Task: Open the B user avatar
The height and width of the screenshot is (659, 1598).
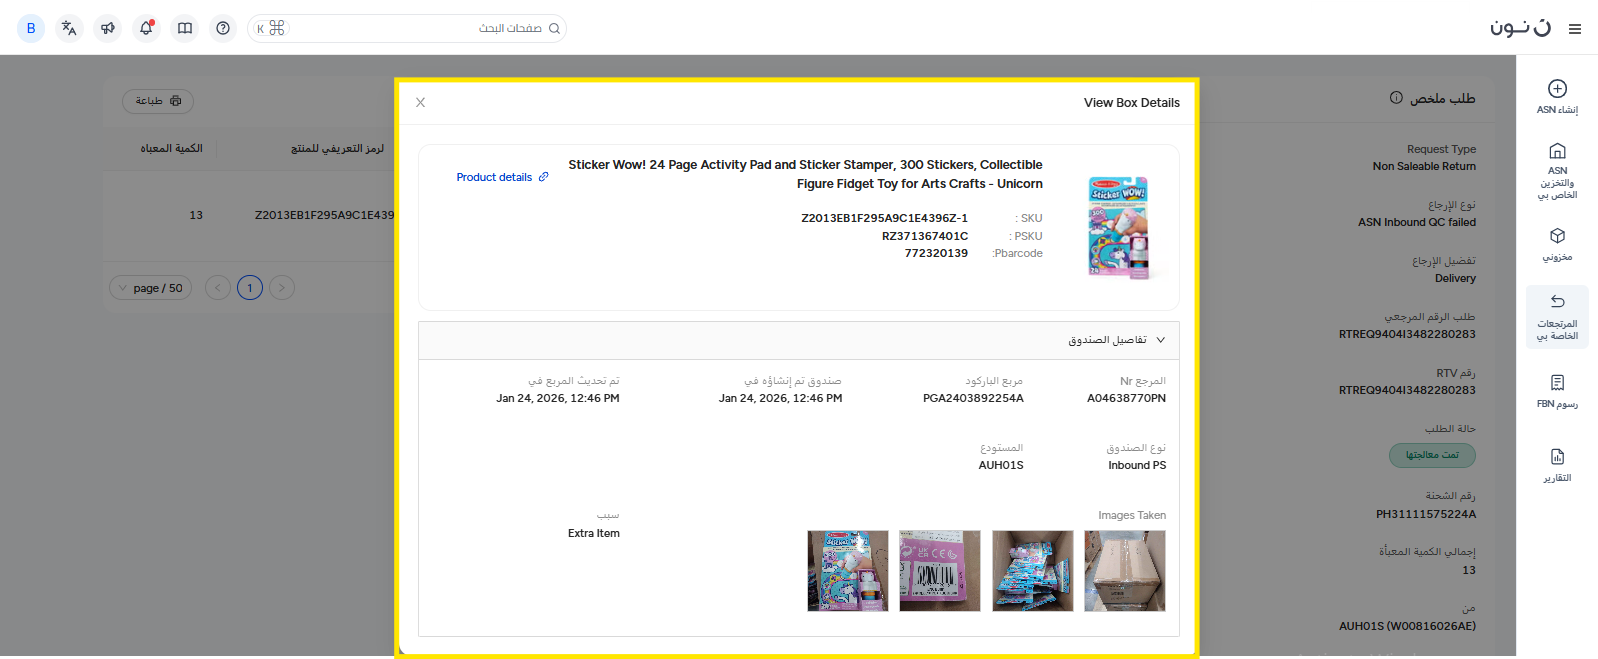Action: [31, 28]
